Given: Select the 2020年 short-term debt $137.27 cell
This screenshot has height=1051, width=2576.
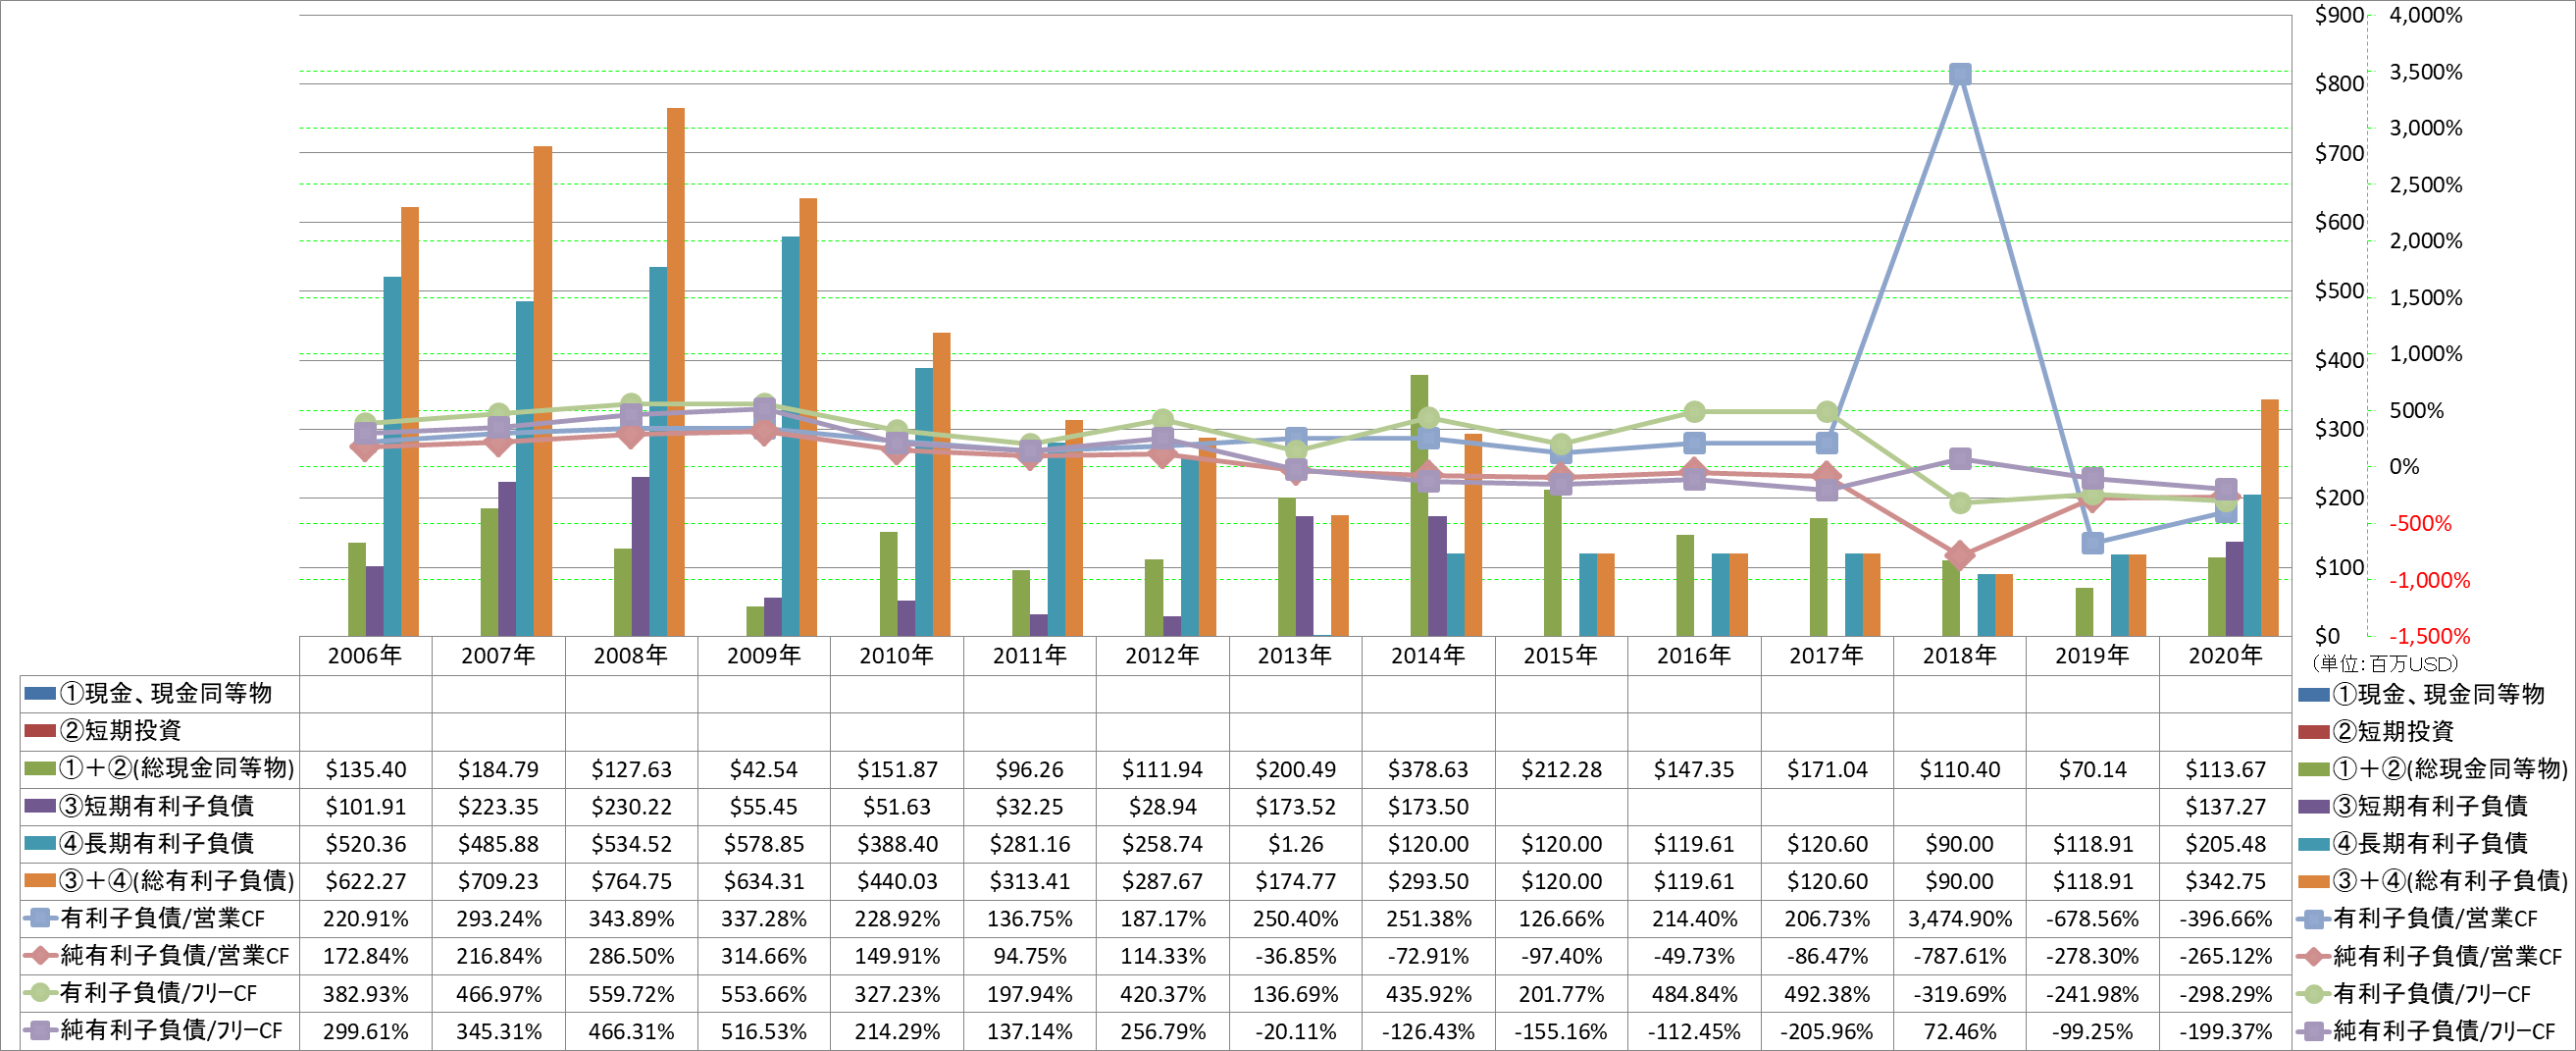Looking at the screenshot, I should (x=2225, y=806).
